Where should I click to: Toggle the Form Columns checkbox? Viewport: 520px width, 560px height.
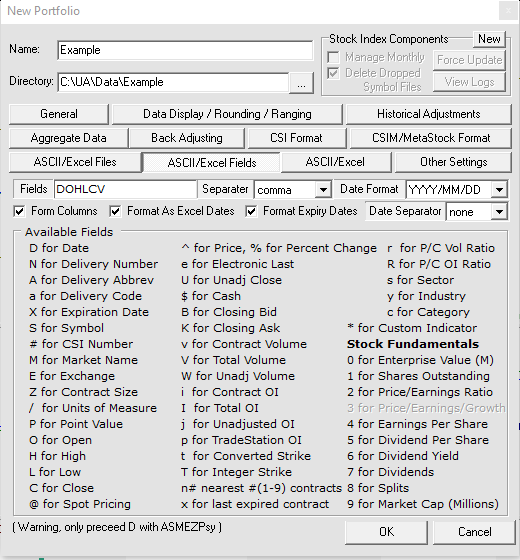[x=19, y=211]
